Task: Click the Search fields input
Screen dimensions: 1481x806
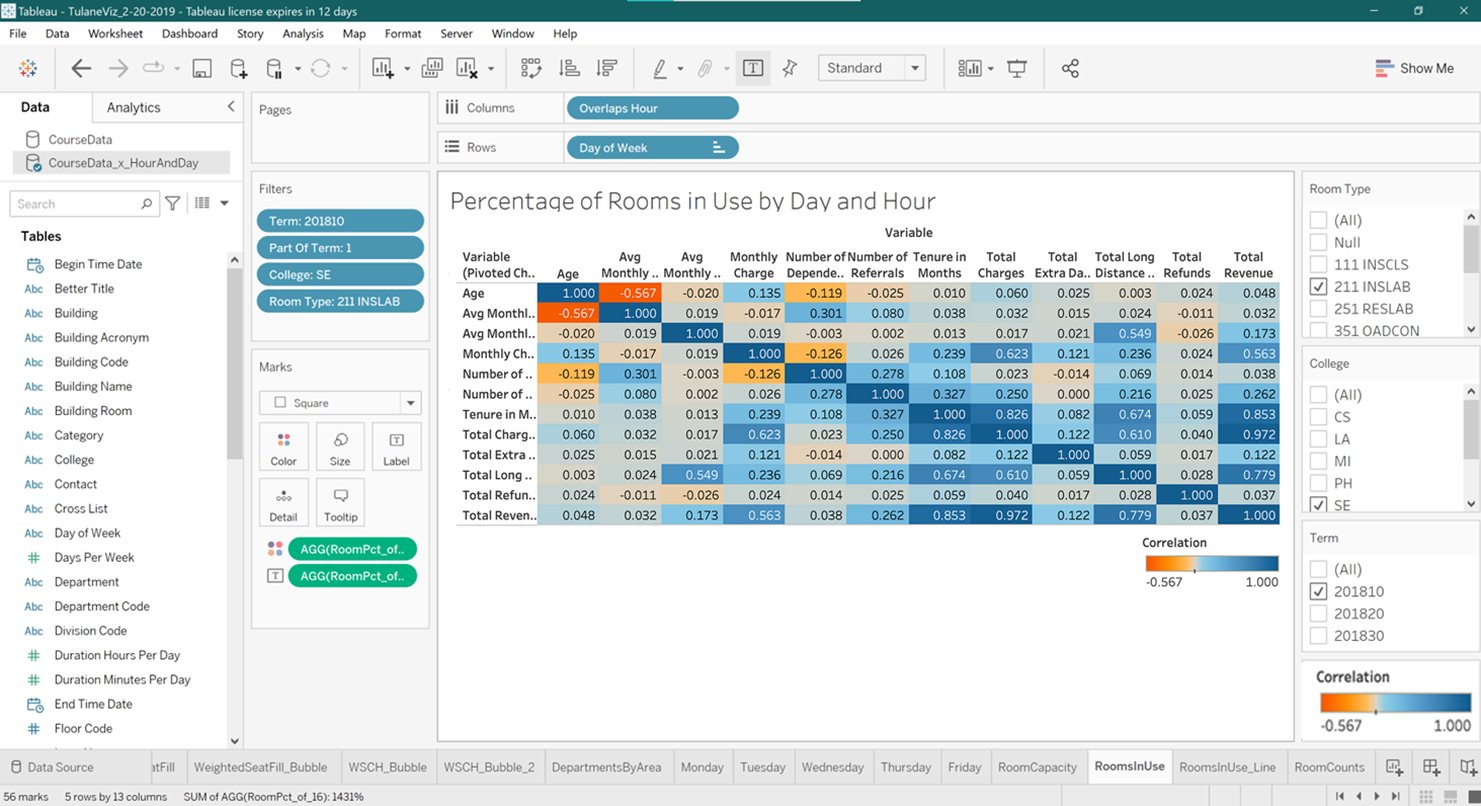Action: pos(85,204)
